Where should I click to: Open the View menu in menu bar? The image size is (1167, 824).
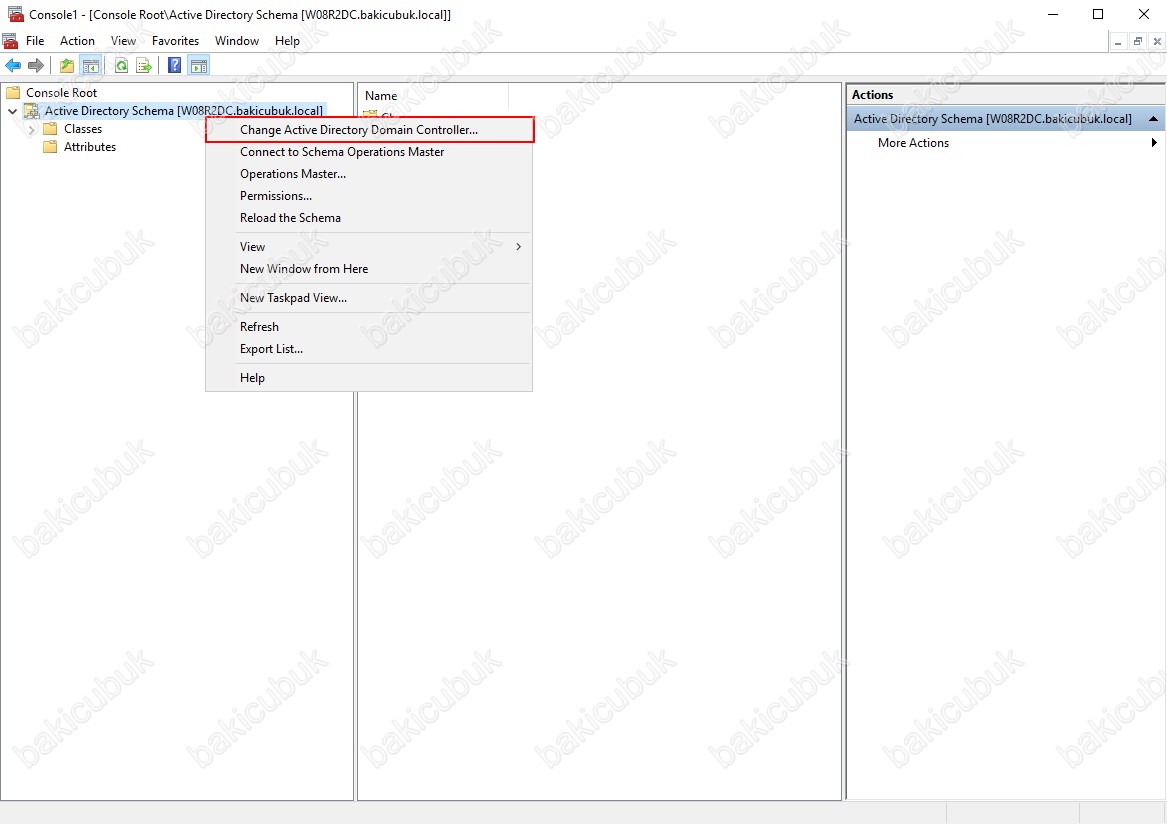[x=124, y=41]
